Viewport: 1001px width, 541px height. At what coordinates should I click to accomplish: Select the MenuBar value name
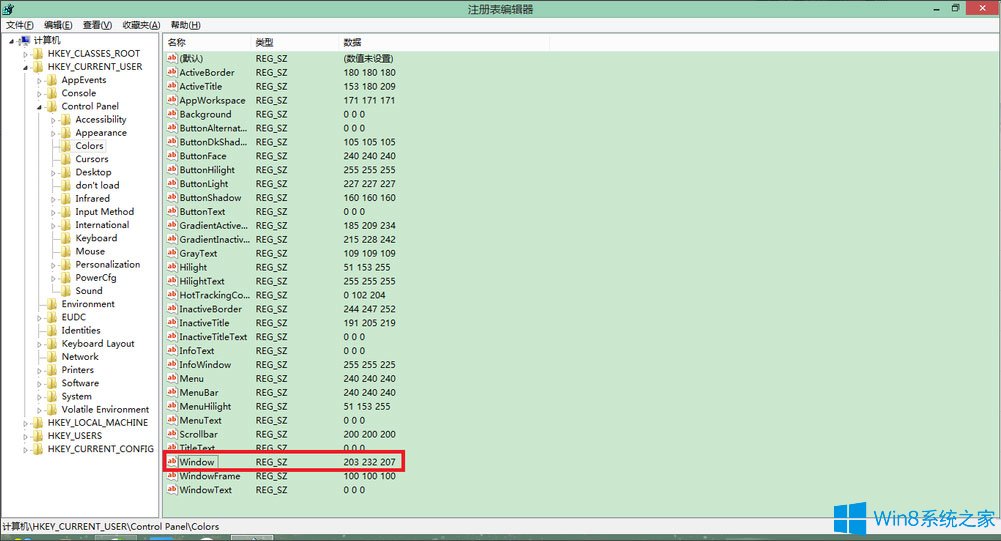point(199,392)
